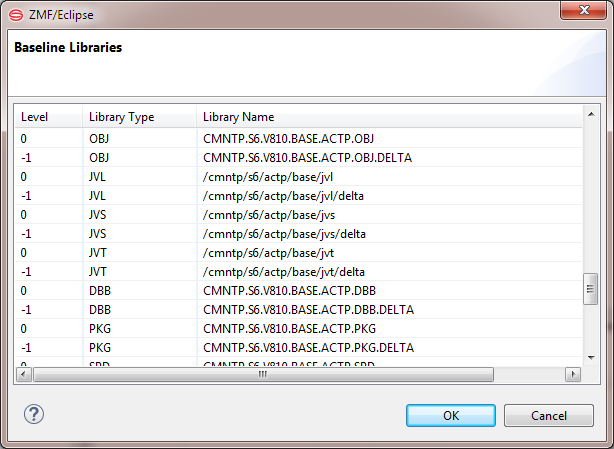Select library /cmntp/s6/actp/base/jvl/delta
This screenshot has width=614, height=449.
click(298, 196)
